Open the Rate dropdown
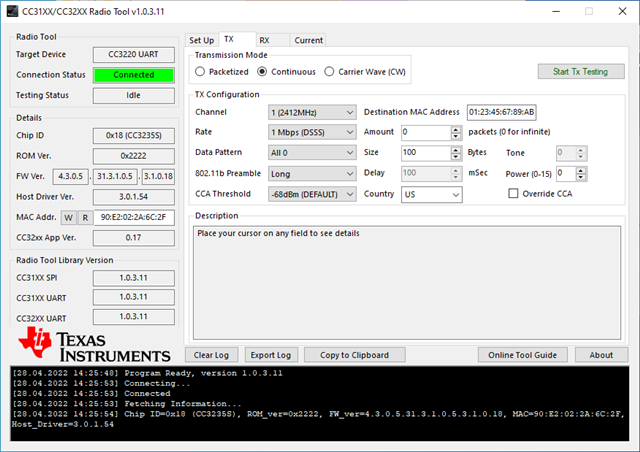This screenshot has height=452, width=640. tap(312, 132)
